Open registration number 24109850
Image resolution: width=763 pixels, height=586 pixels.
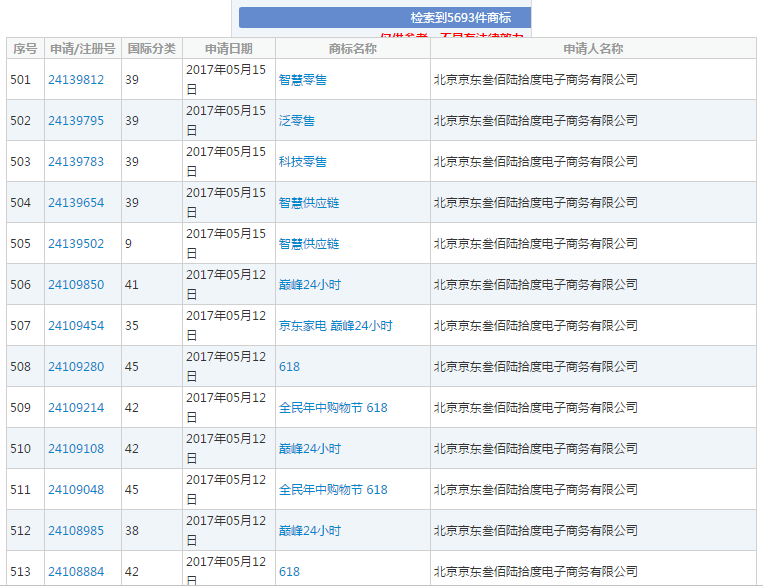(76, 285)
